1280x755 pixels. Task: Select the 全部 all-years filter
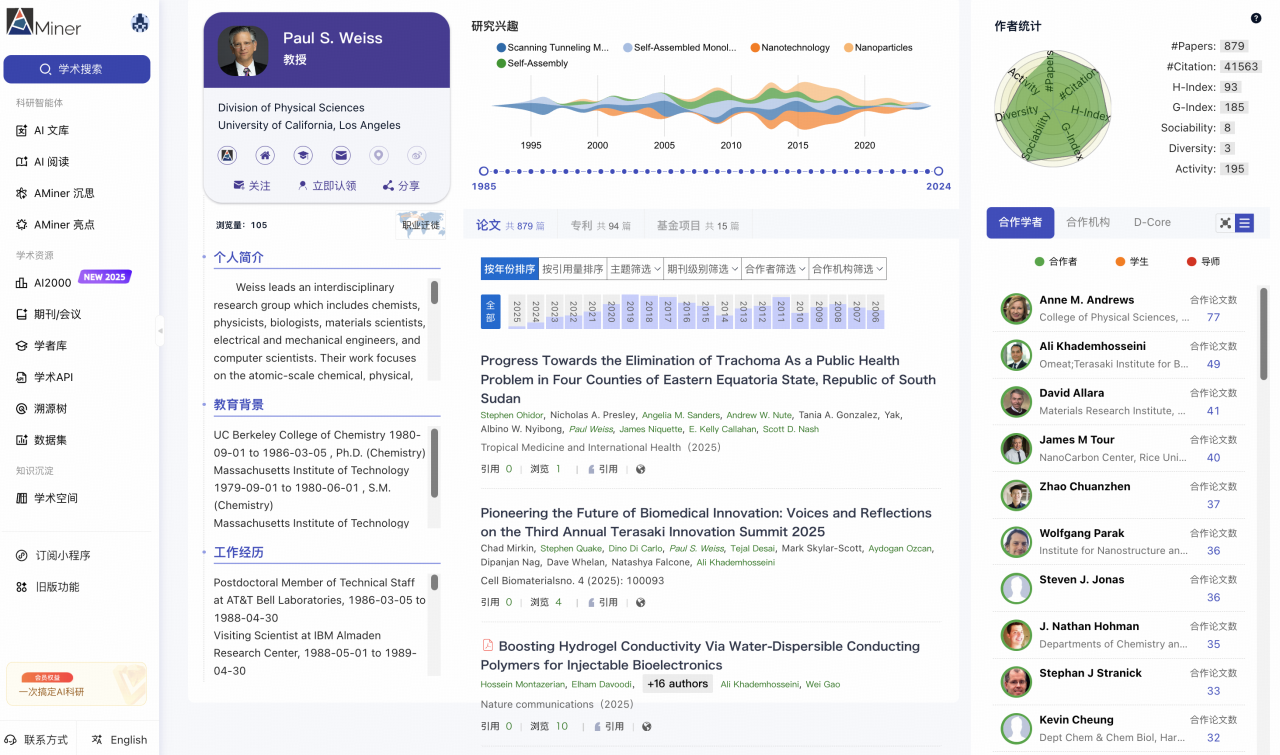(490, 311)
